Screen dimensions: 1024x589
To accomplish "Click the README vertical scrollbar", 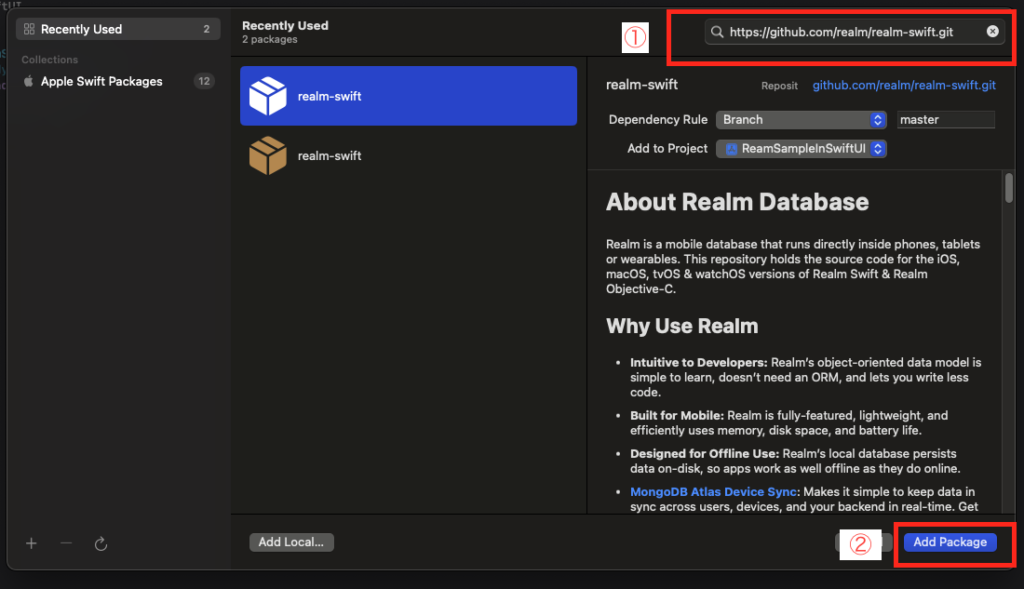I will (1008, 188).
